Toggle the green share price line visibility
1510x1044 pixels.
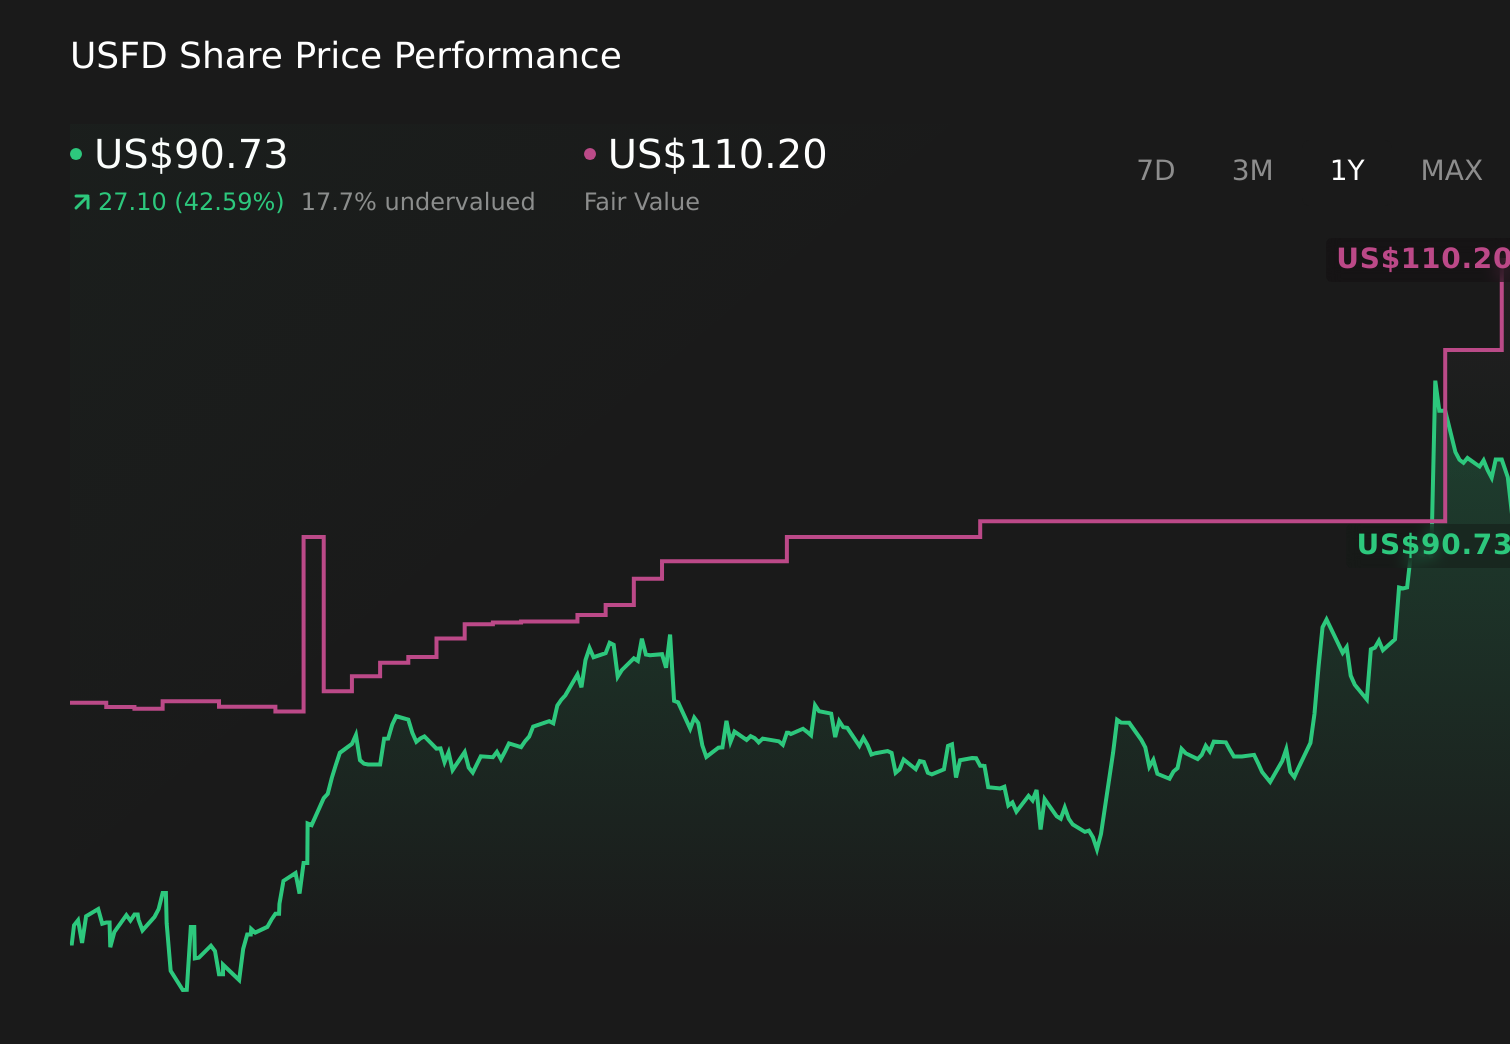pyautogui.click(x=76, y=153)
